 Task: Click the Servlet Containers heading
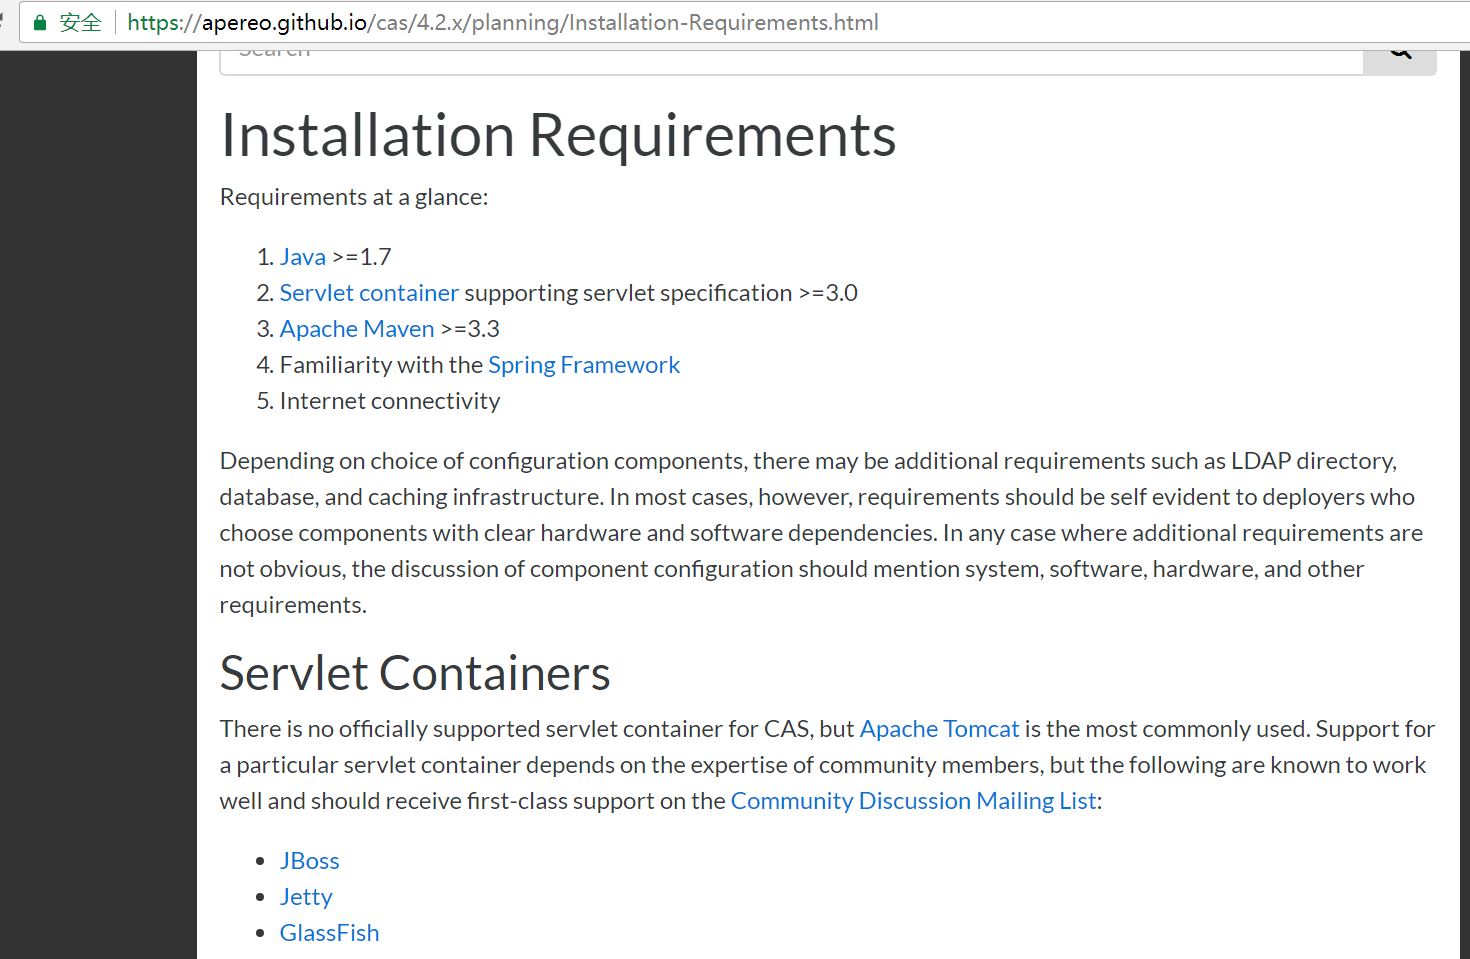[415, 673]
